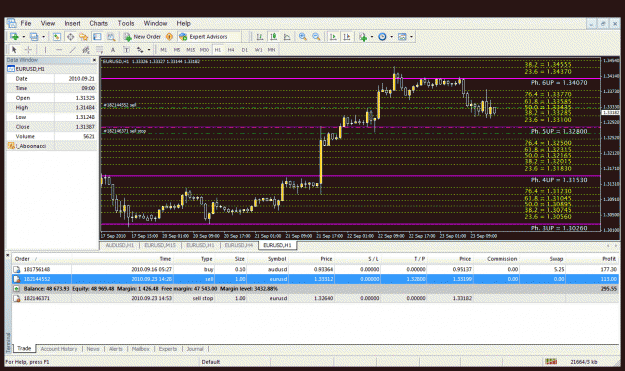Select the i_Abconacci indicator row
The width and height of the screenshot is (625, 371).
(x=52, y=146)
